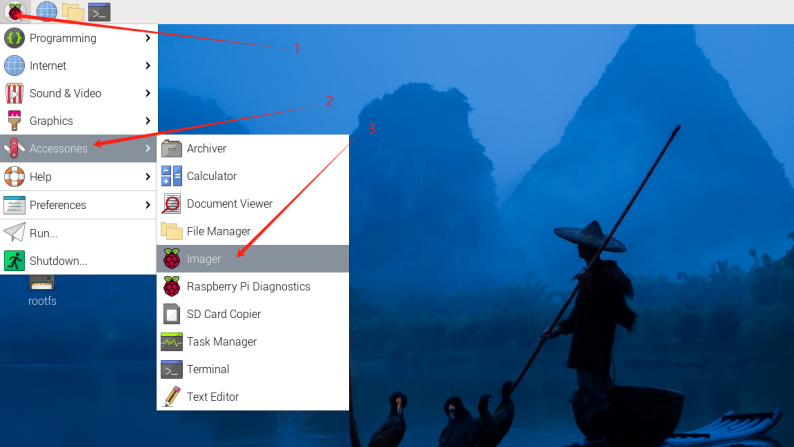This screenshot has width=794, height=447.
Task: Open the web browser globe icon
Action: (46, 11)
